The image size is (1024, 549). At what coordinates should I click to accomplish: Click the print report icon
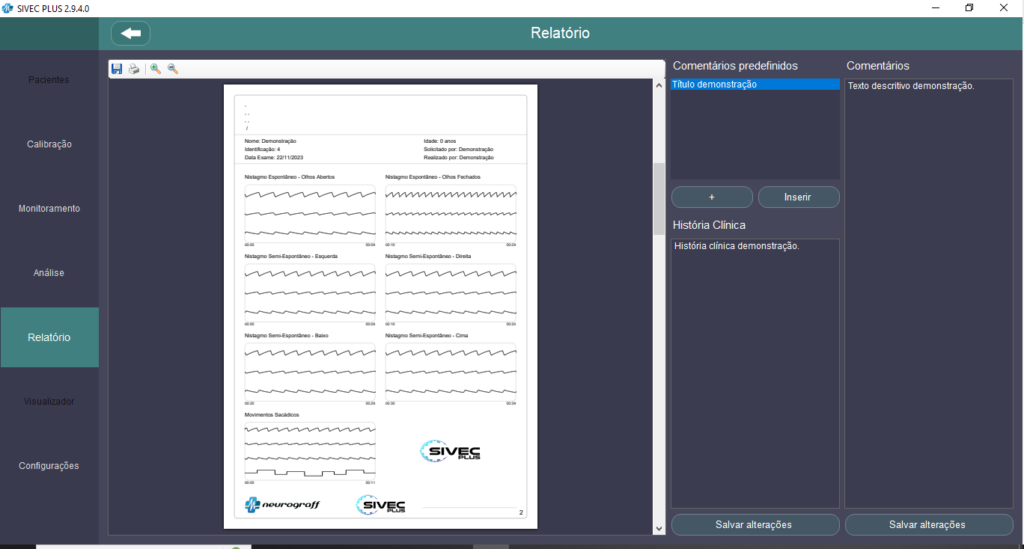coord(134,69)
